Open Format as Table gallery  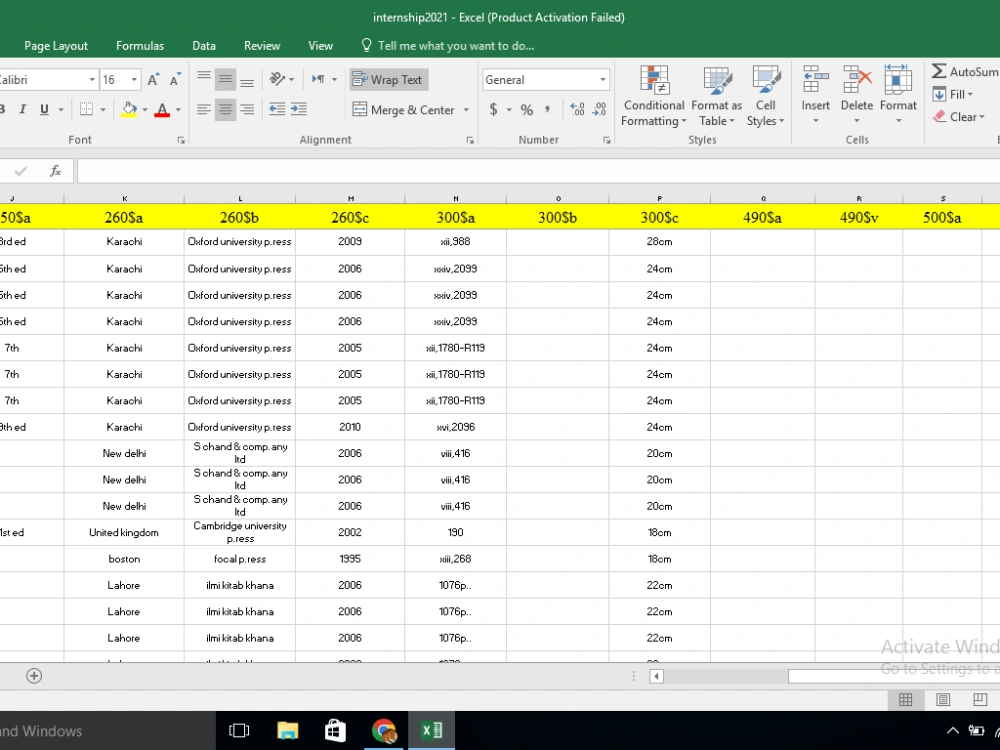pos(717,96)
